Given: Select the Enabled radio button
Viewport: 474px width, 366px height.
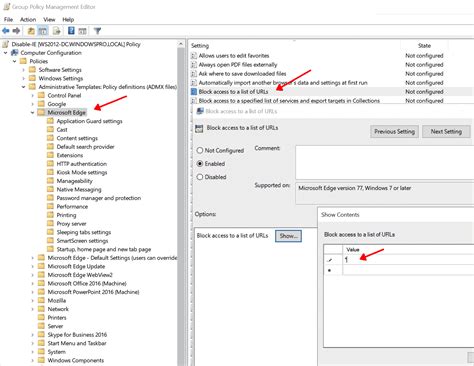Looking at the screenshot, I should [x=200, y=164].
